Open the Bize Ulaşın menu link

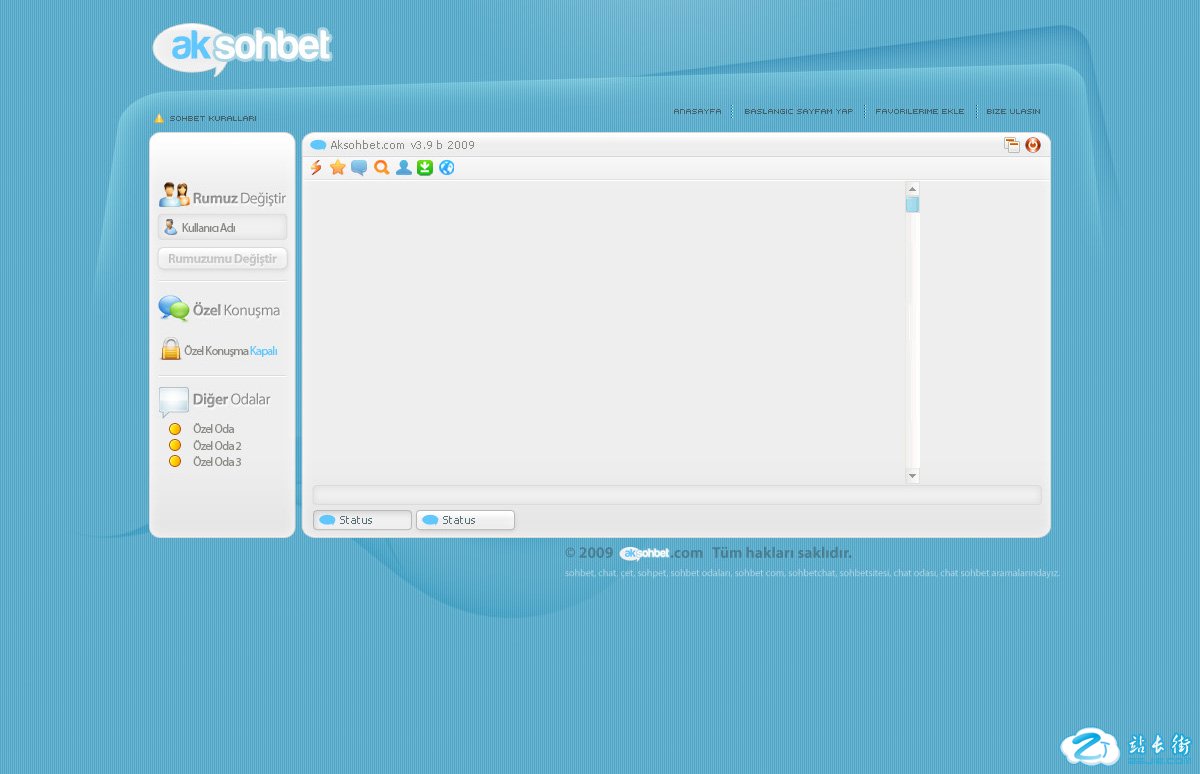1013,112
